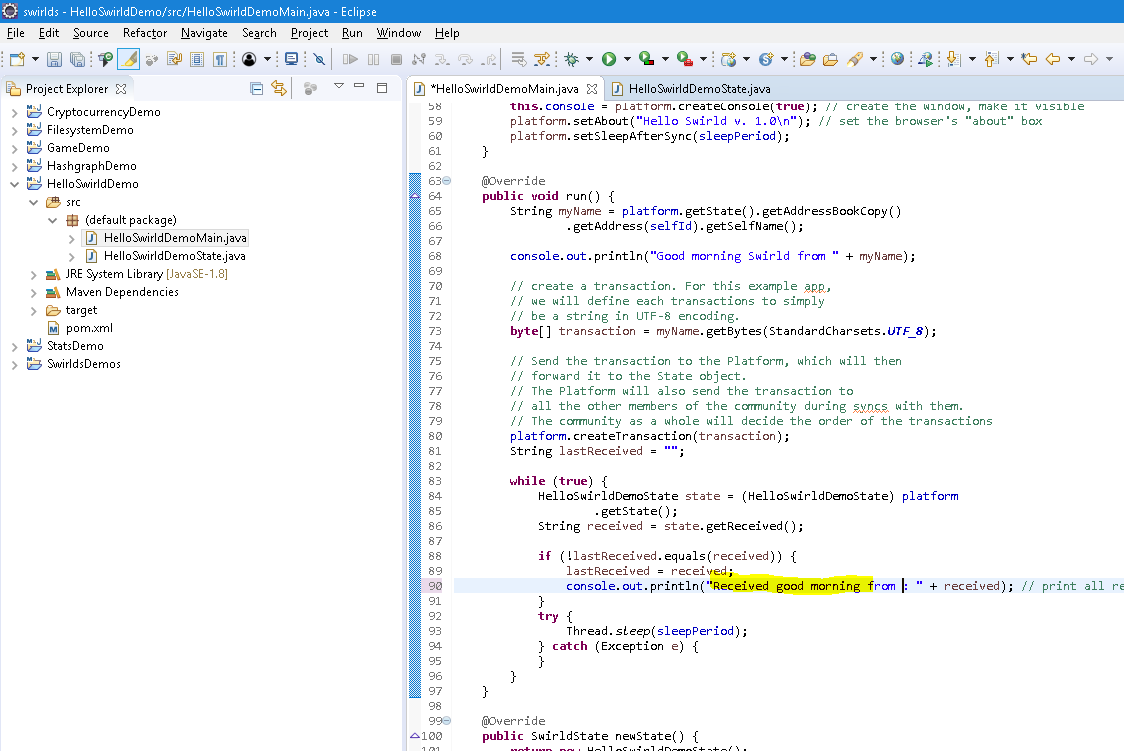Image resolution: width=1124 pixels, height=751 pixels.
Task: Toggle Show Whitespace Characters pilcrow icon
Action: point(220,59)
